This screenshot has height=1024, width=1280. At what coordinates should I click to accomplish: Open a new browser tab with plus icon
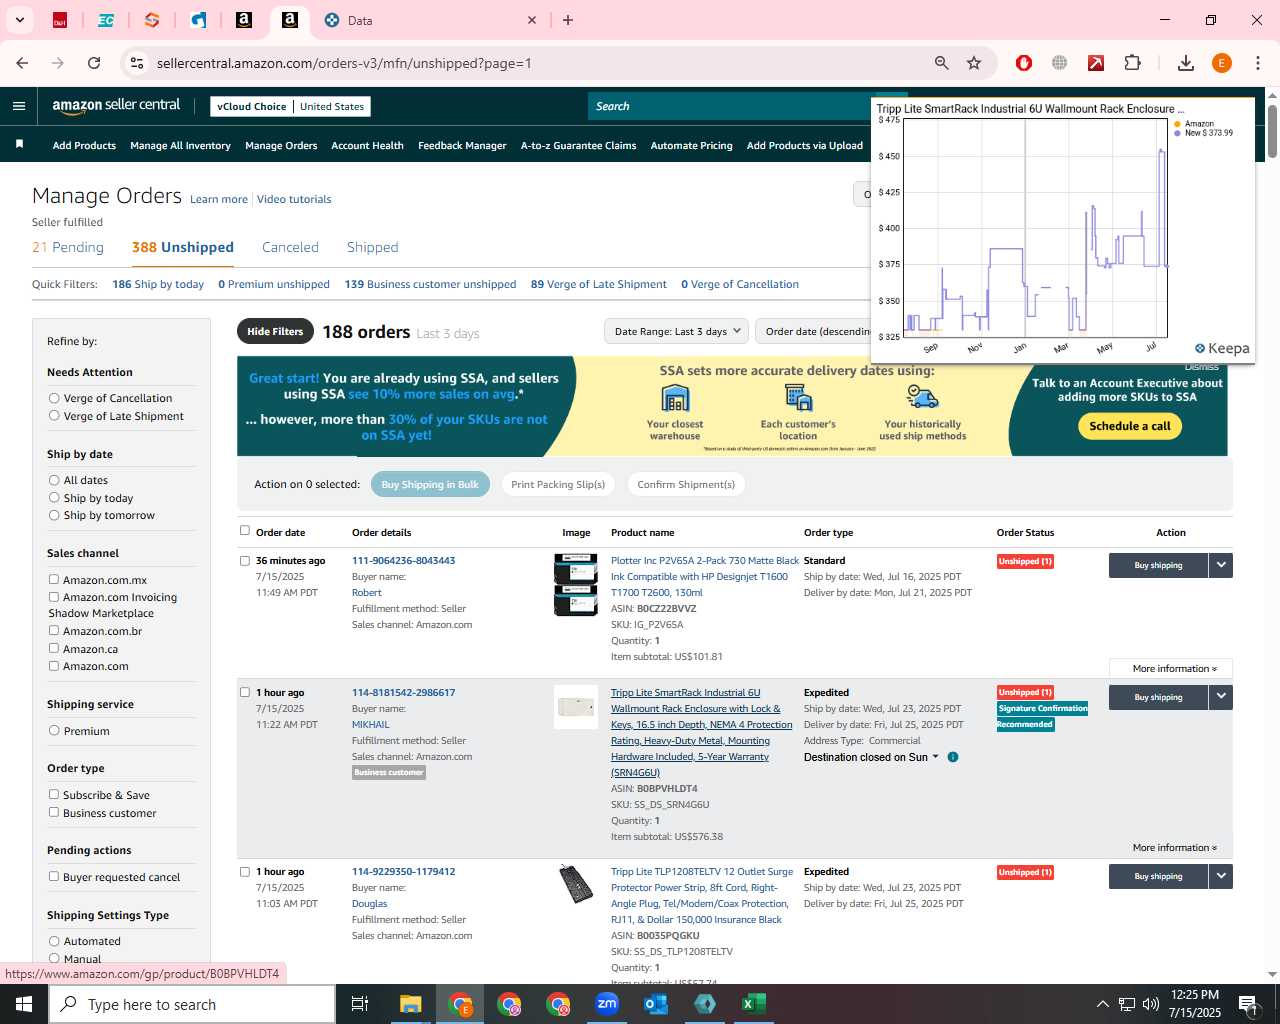click(568, 20)
